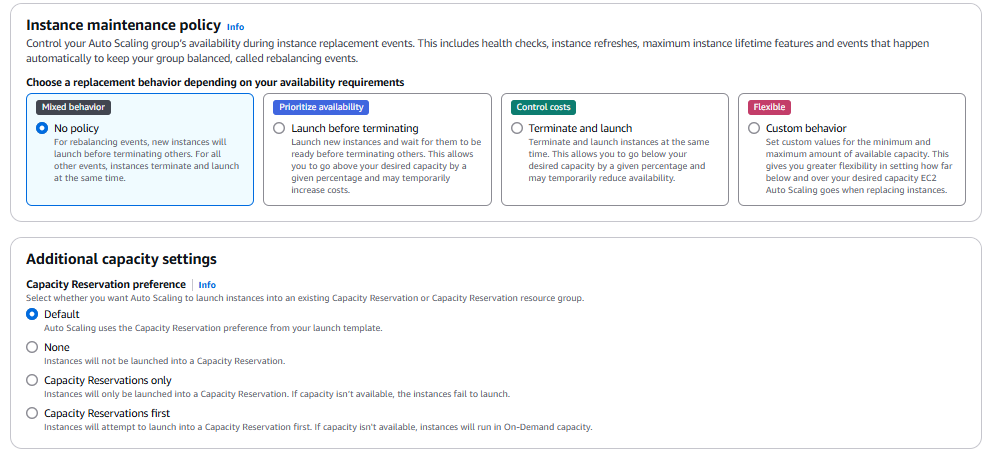Screen dimensions: 991x453
Task: Select the No policy radio button
Action: [x=42, y=128]
